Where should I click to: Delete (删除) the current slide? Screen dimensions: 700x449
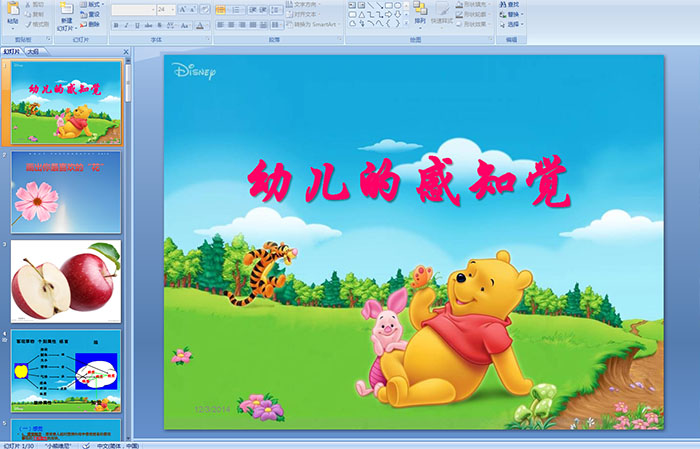(90, 24)
